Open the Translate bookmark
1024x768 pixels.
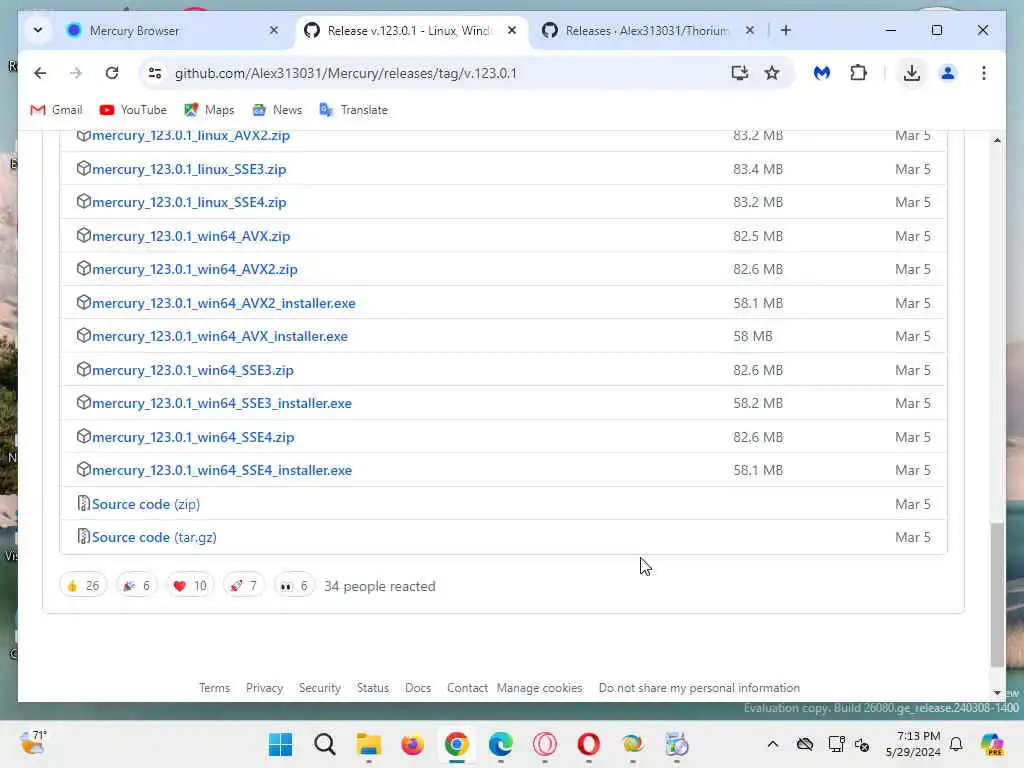(x=353, y=110)
